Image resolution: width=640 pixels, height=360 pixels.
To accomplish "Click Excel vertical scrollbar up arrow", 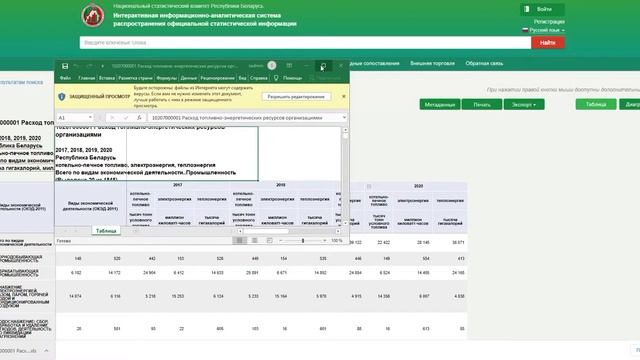I will 345,129.
